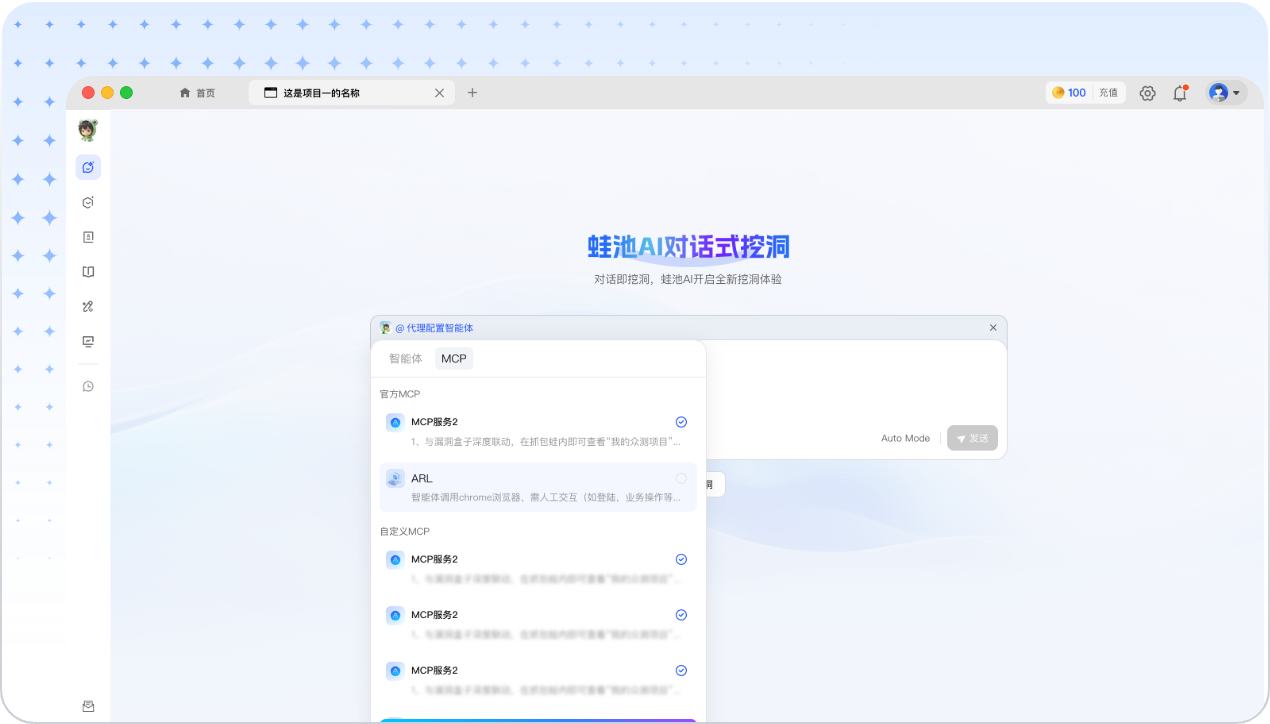This screenshot has width=1270, height=724.
Task: Click the 充值 recharge button
Action: [x=1108, y=92]
